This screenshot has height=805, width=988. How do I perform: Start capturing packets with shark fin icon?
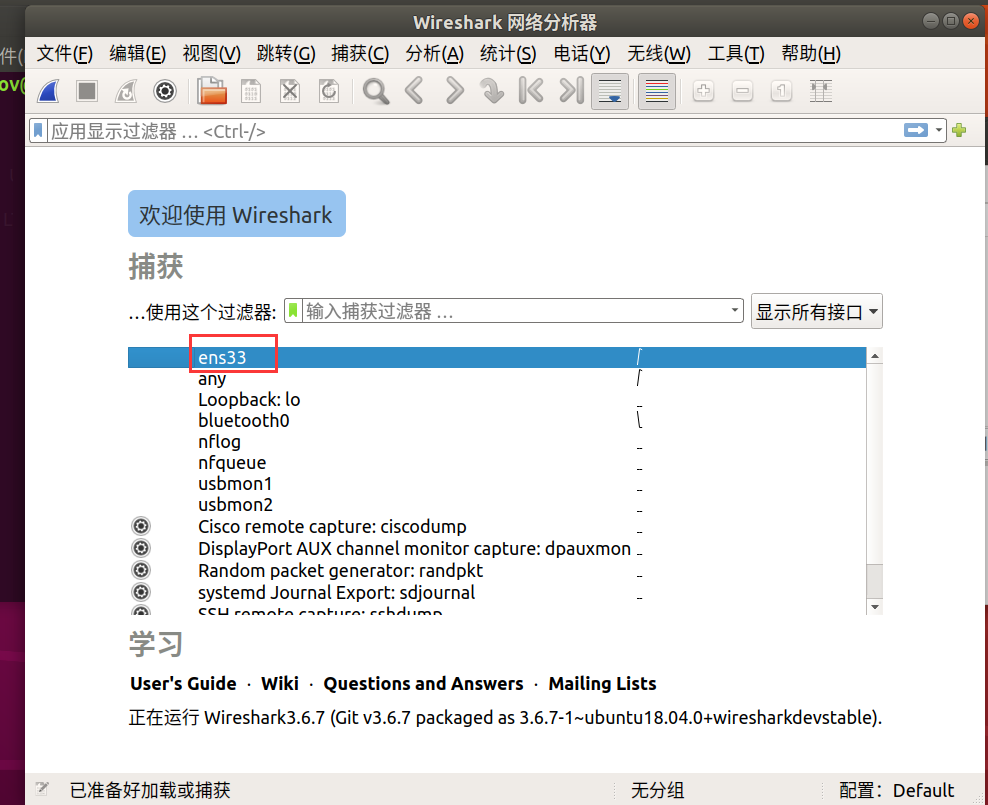pyautogui.click(x=49, y=91)
